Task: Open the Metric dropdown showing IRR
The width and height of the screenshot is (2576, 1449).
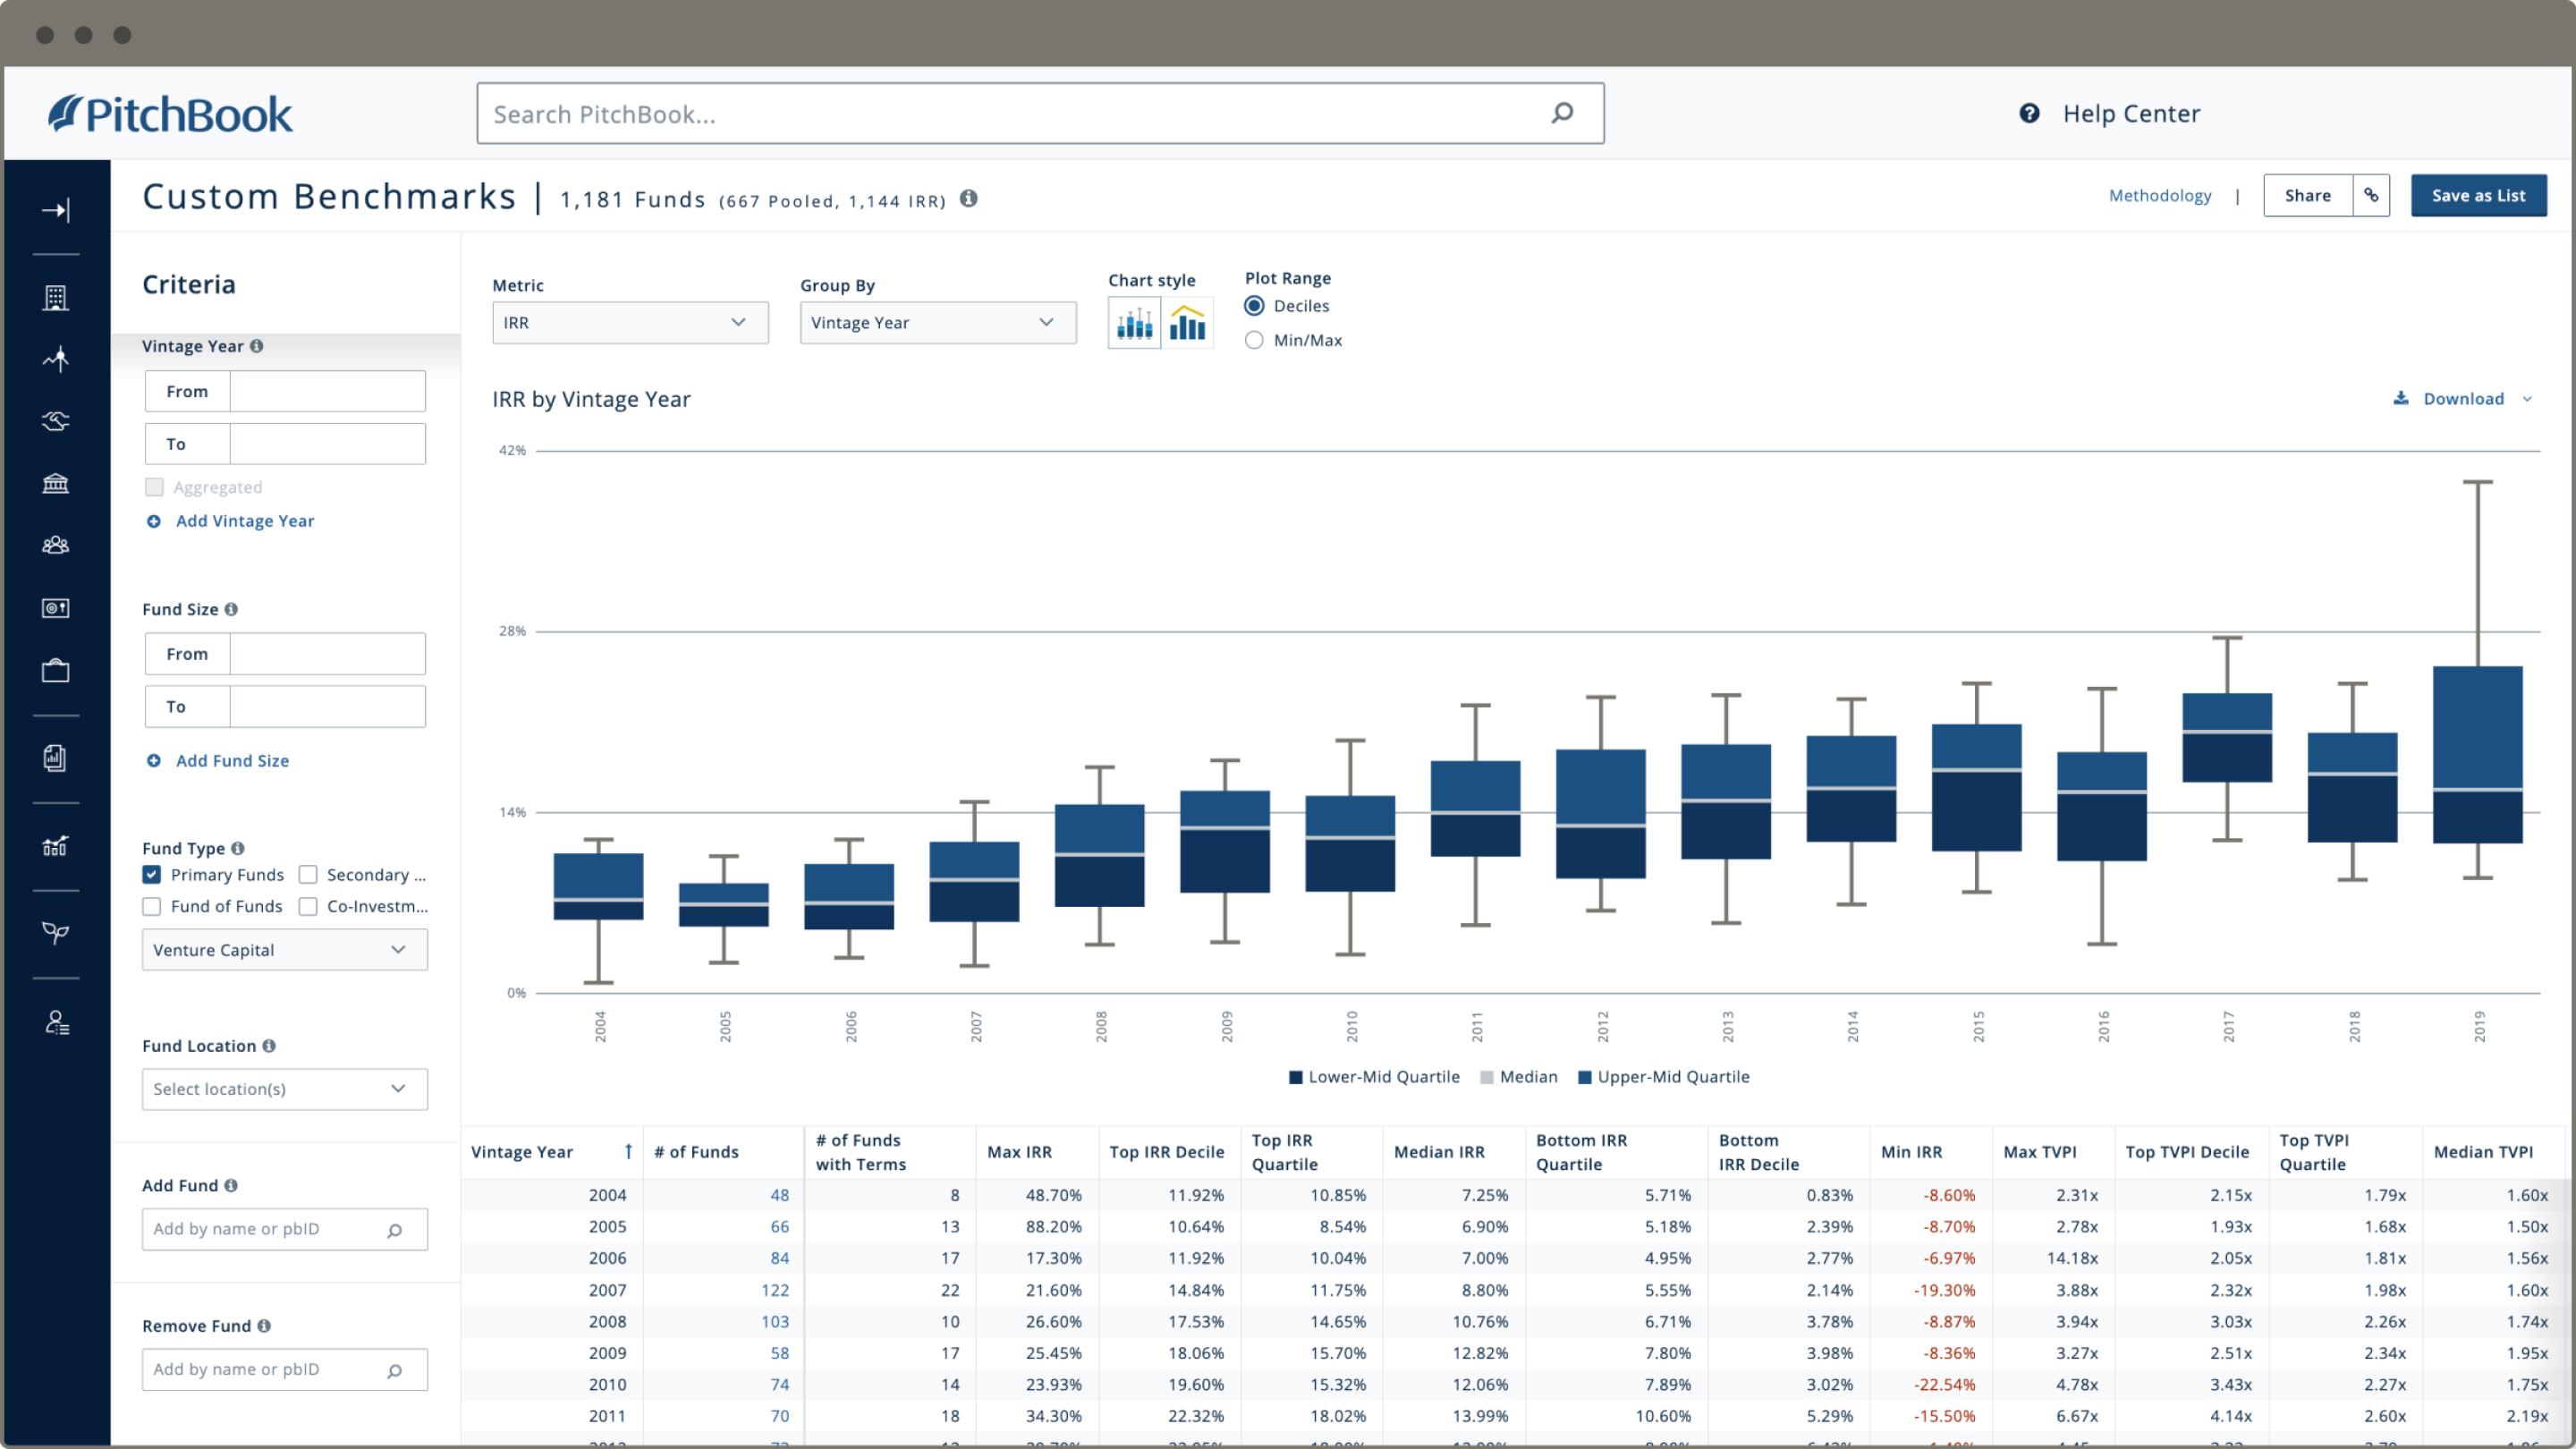Action: [x=630, y=322]
